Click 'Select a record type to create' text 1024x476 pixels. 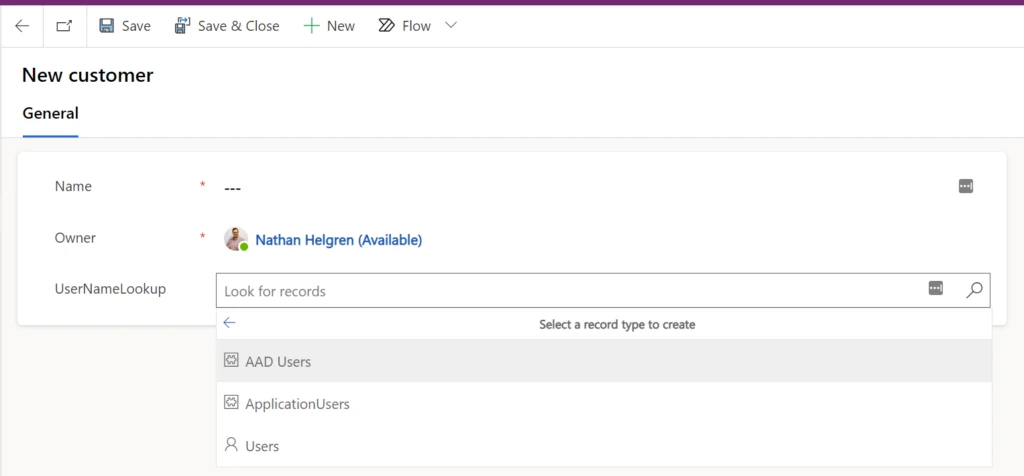coord(617,324)
